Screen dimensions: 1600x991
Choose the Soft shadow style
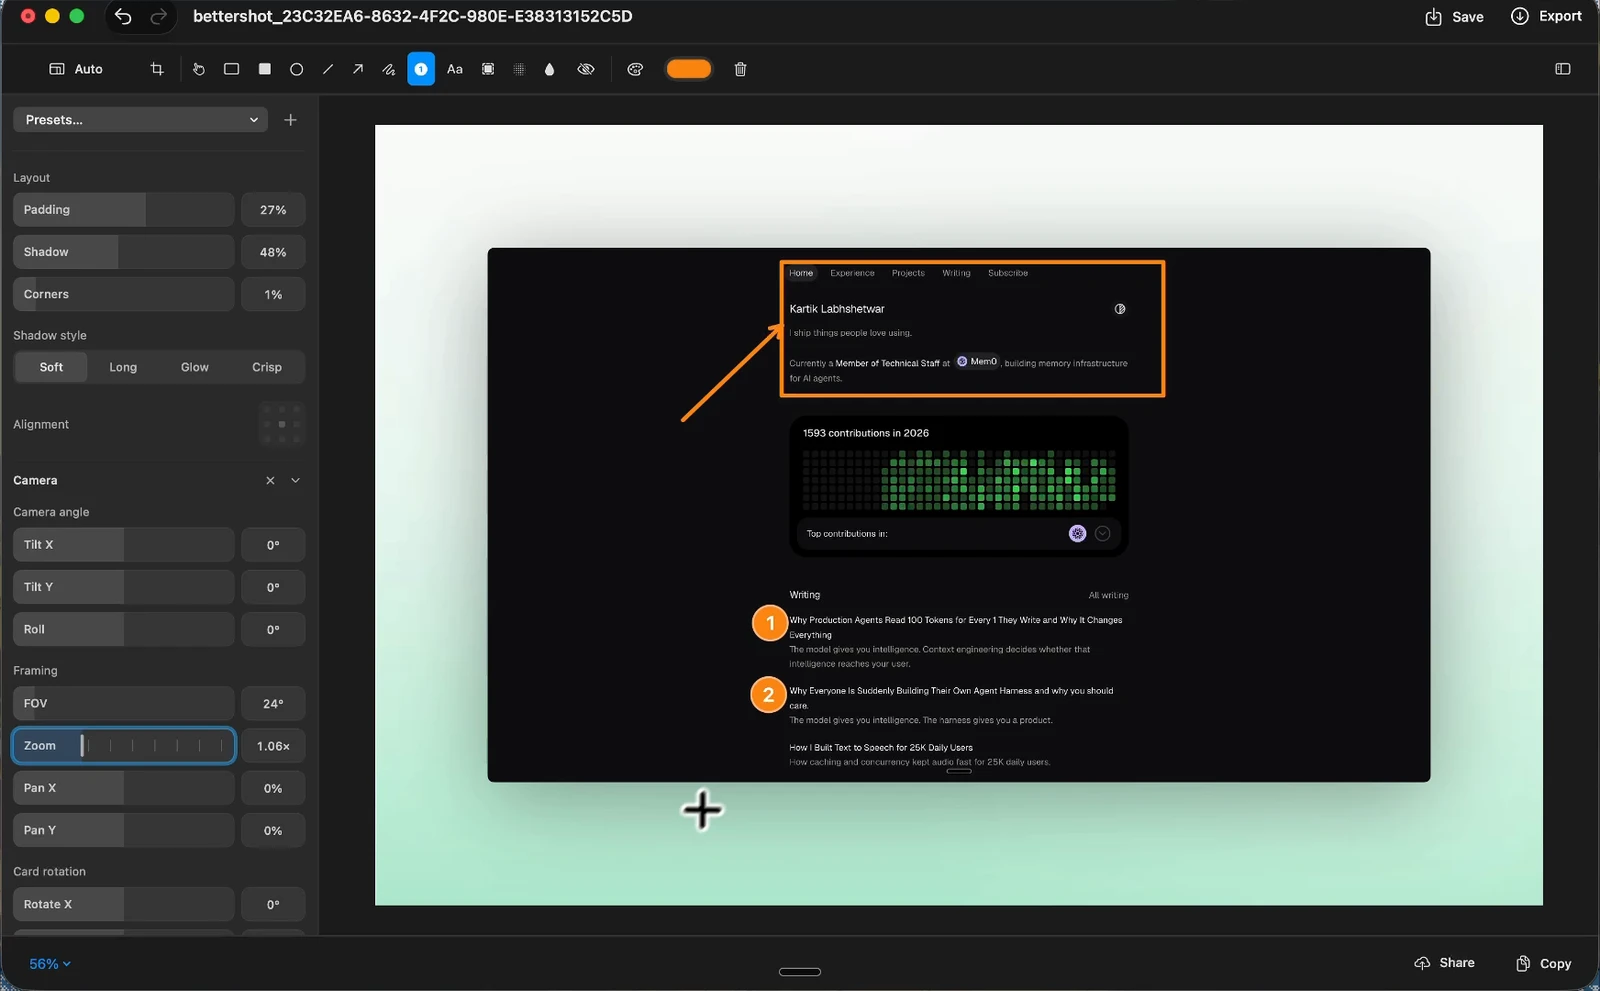pyautogui.click(x=51, y=367)
